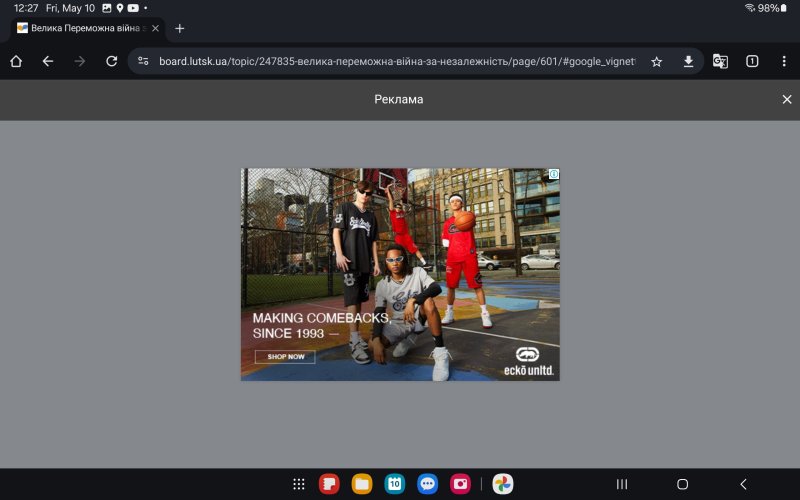
Task: Reload the current page
Action: pyautogui.click(x=111, y=61)
